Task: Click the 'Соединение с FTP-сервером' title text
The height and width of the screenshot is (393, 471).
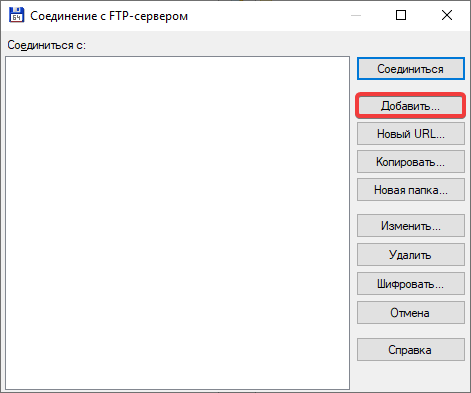Action: tap(109, 16)
